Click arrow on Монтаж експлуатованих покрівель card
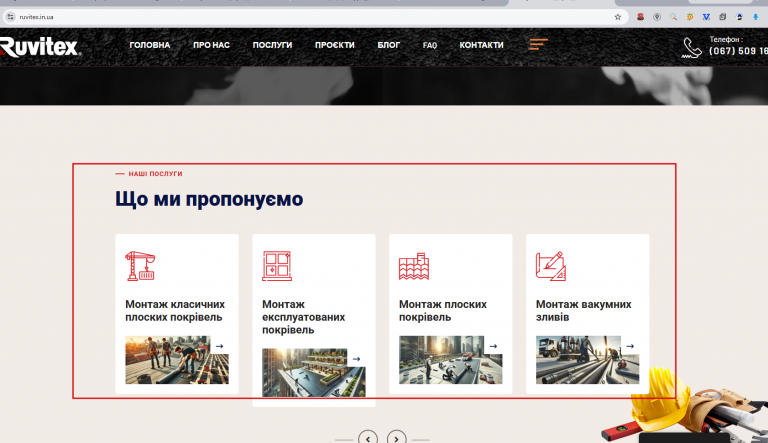 pos(356,359)
